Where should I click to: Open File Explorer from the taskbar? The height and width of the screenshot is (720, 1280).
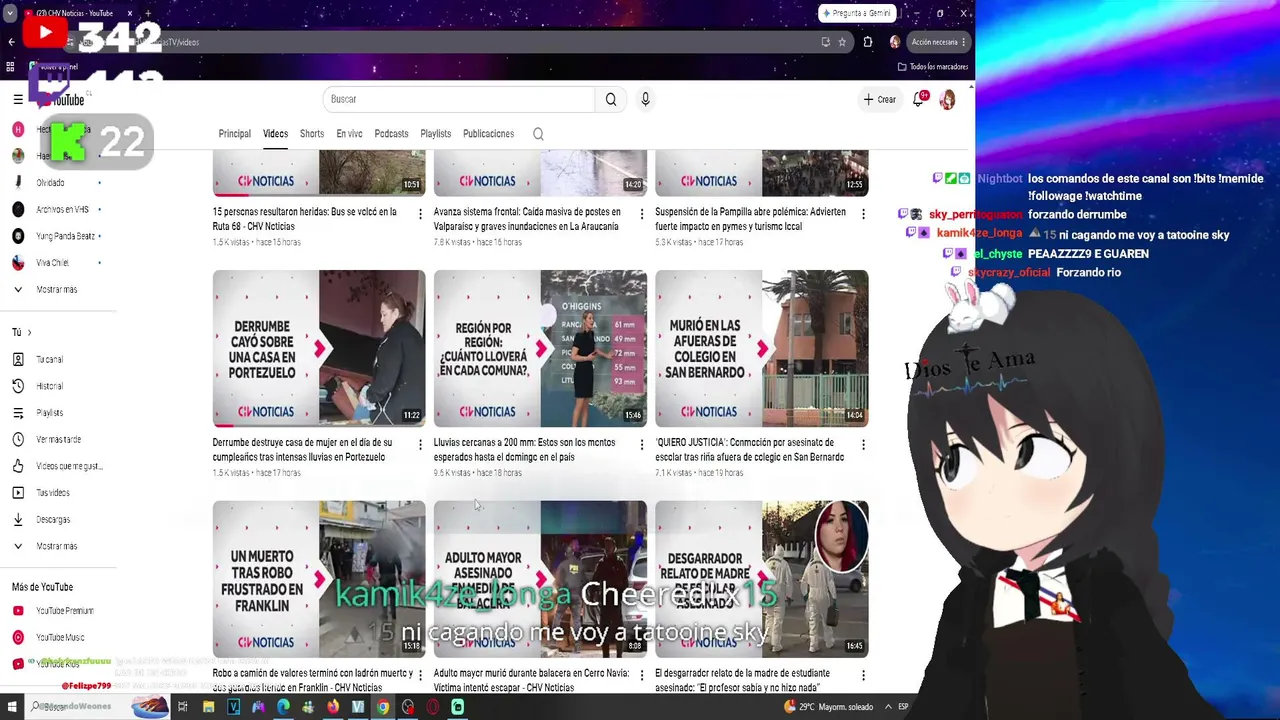(208, 707)
